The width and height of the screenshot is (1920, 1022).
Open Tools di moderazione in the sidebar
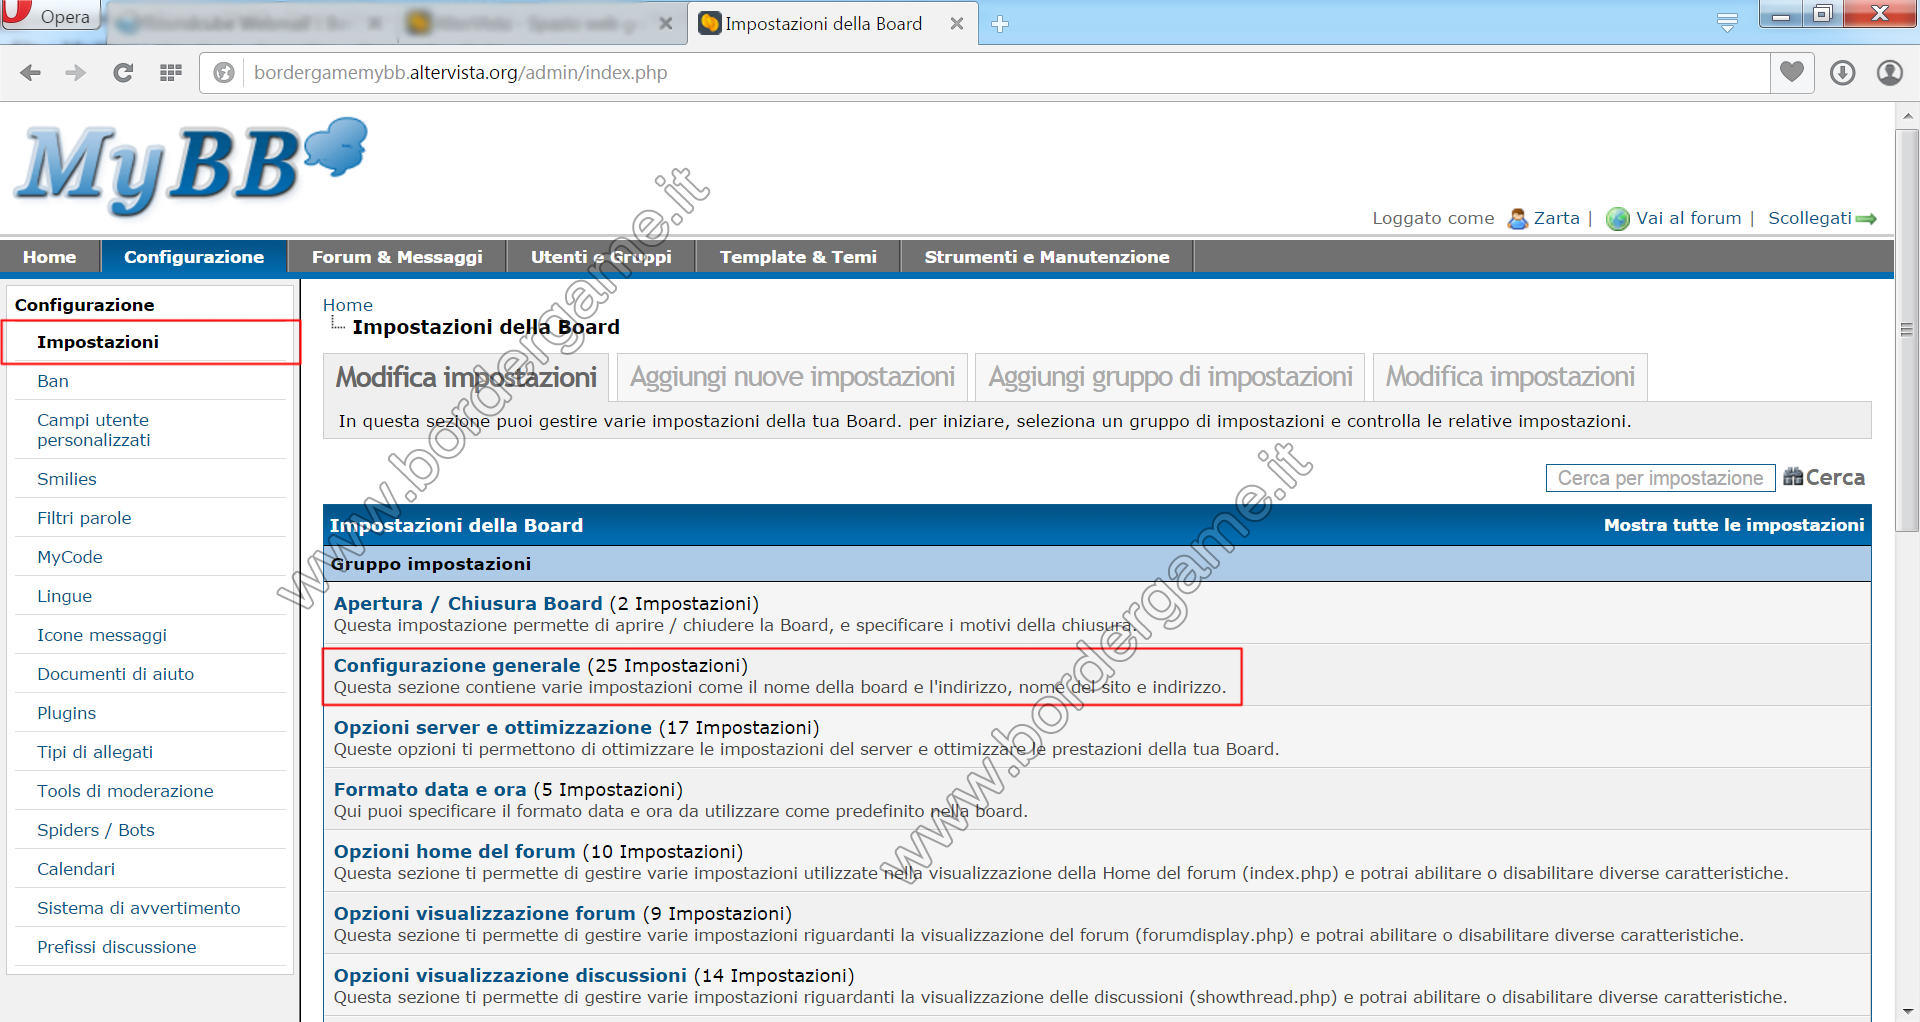(125, 791)
